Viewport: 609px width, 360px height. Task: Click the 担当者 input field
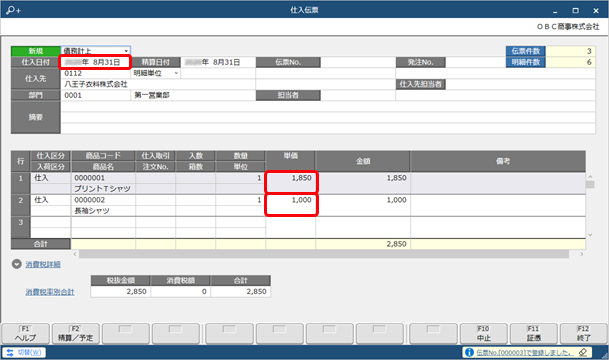pyautogui.click(x=358, y=95)
